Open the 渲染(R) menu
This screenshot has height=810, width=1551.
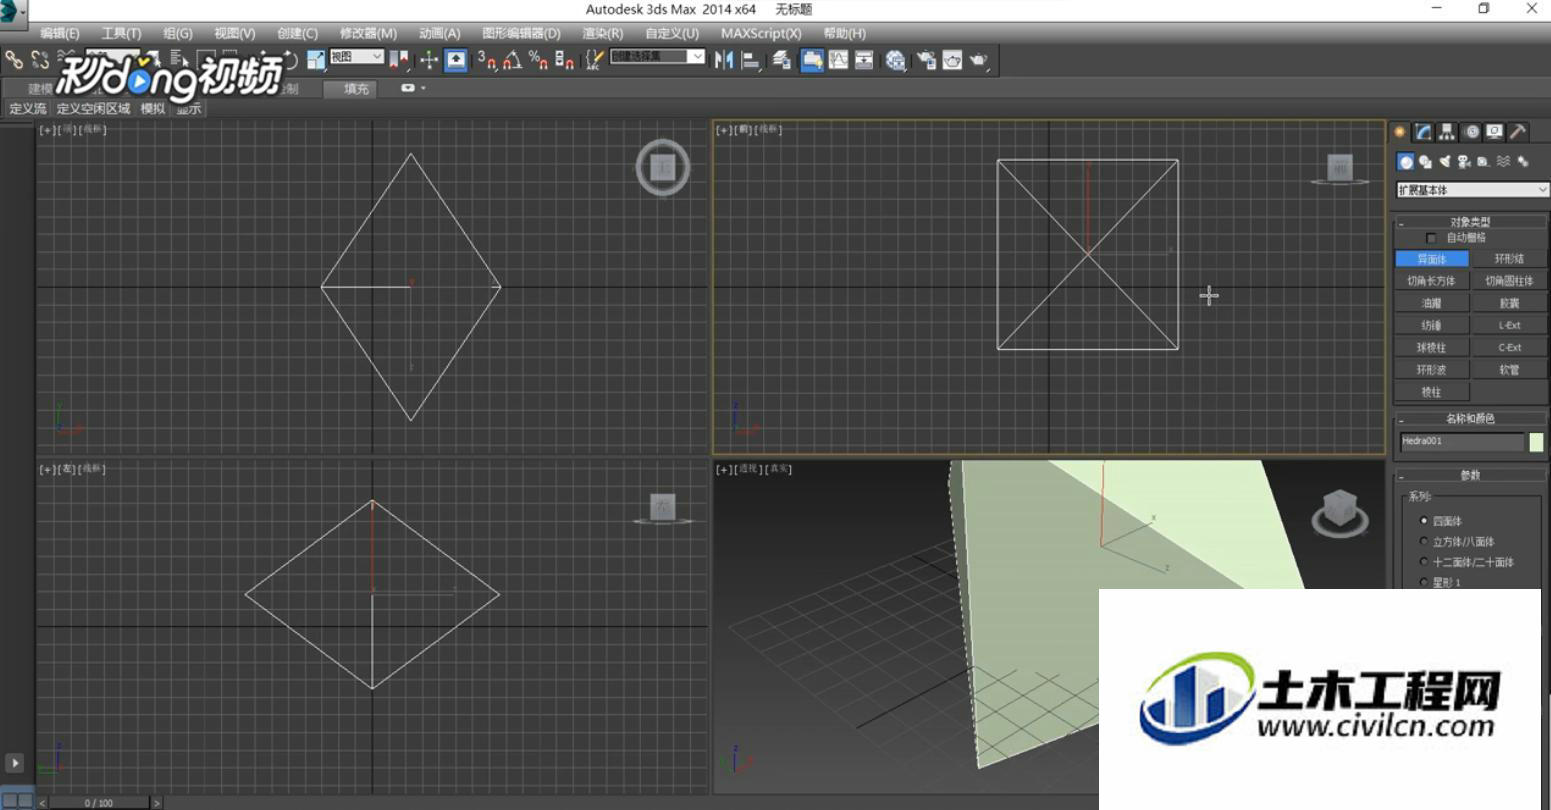(x=603, y=33)
